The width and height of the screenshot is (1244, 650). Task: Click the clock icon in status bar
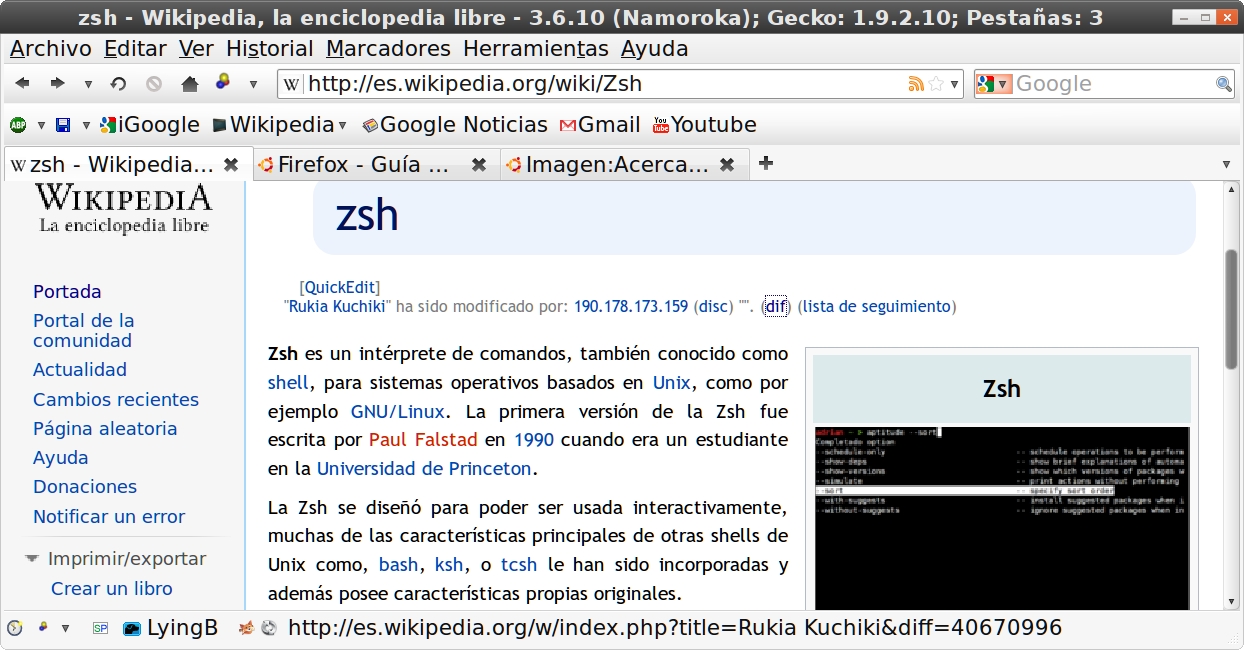point(15,628)
